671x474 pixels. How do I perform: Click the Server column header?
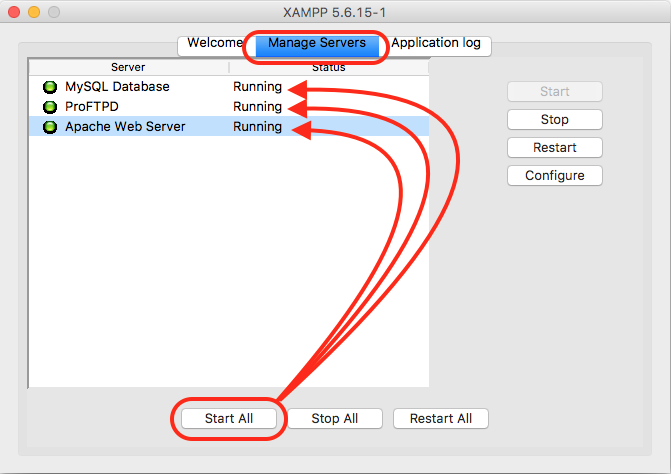(x=128, y=67)
